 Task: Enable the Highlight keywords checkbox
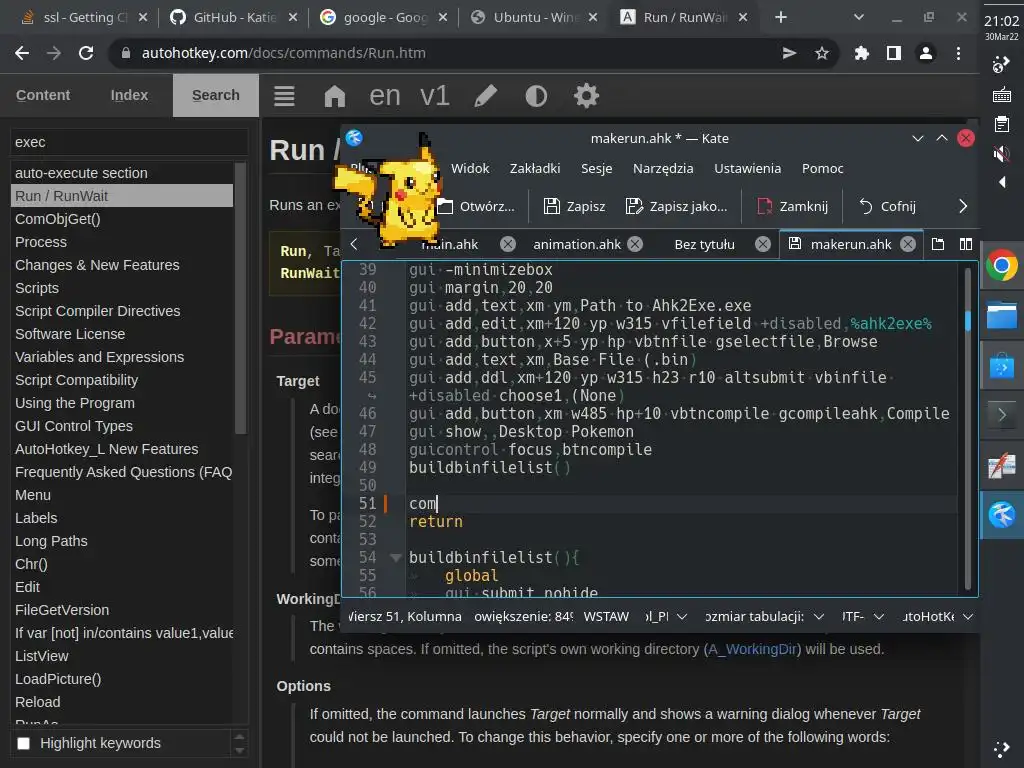click(x=24, y=743)
